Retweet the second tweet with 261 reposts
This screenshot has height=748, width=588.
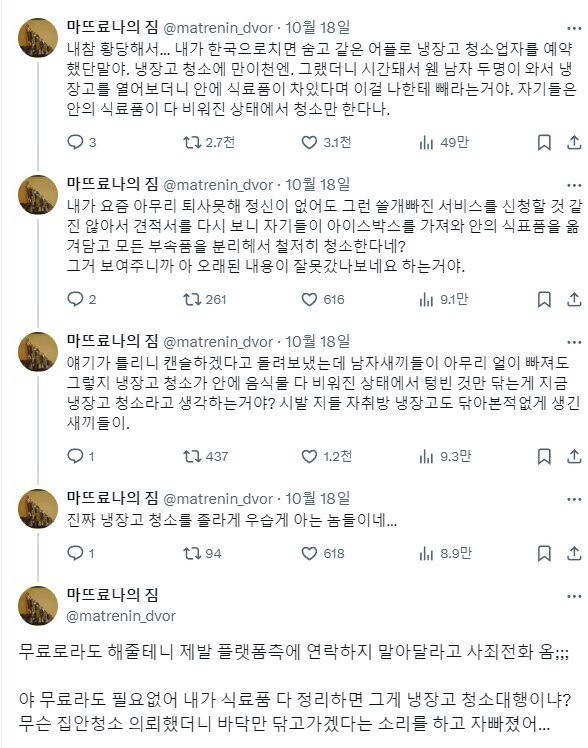[x=205, y=300]
